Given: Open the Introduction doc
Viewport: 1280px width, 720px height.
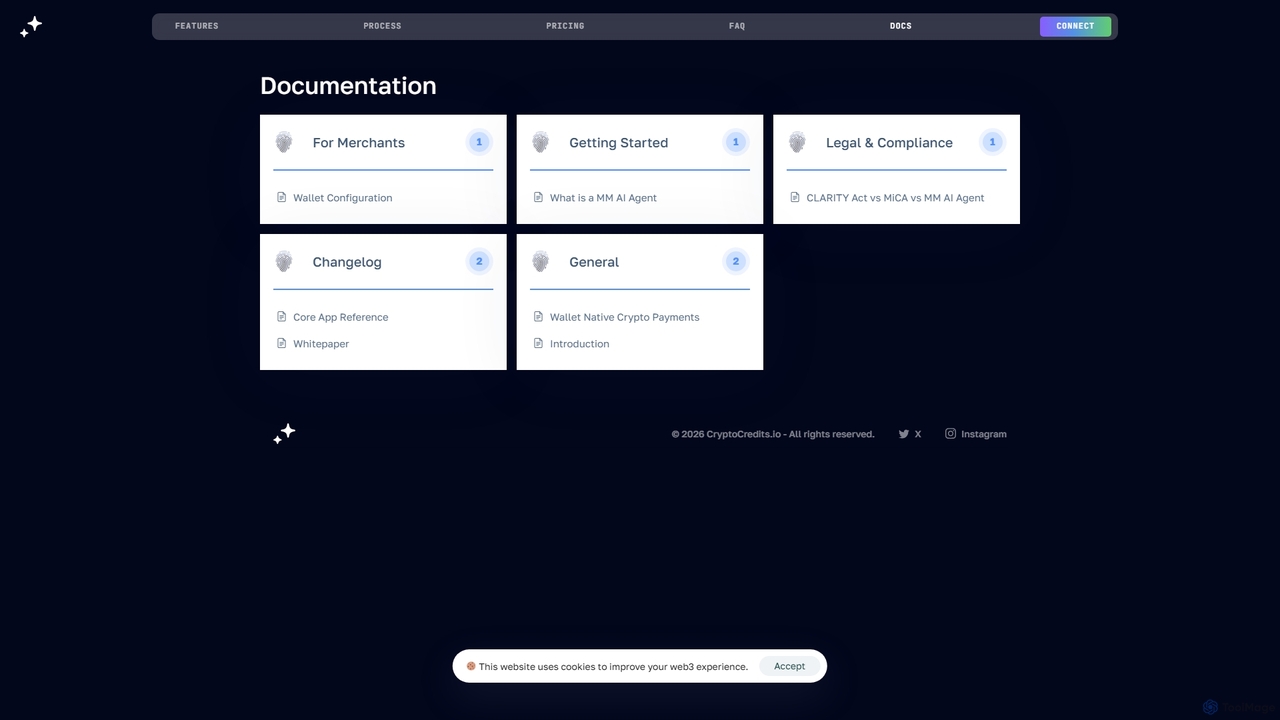Looking at the screenshot, I should [579, 344].
